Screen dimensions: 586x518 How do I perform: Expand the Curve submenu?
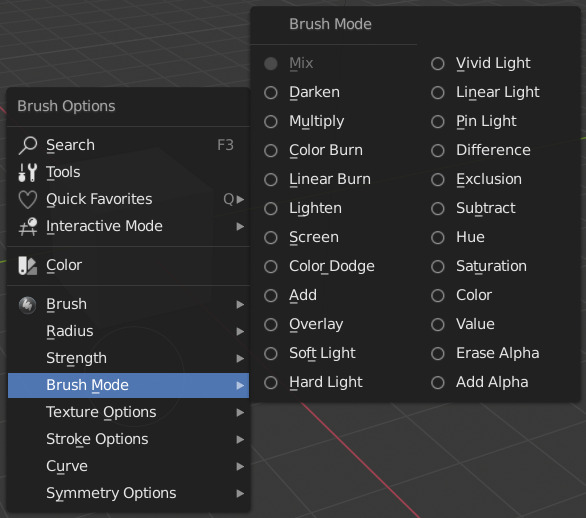(128, 466)
